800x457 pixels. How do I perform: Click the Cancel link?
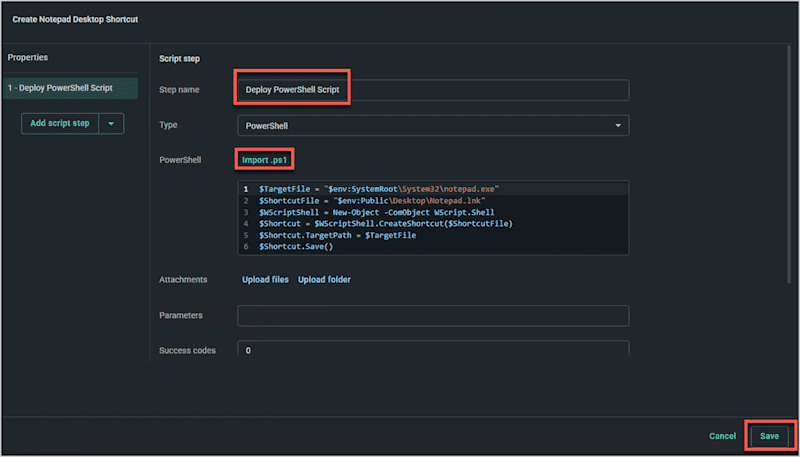tap(722, 436)
